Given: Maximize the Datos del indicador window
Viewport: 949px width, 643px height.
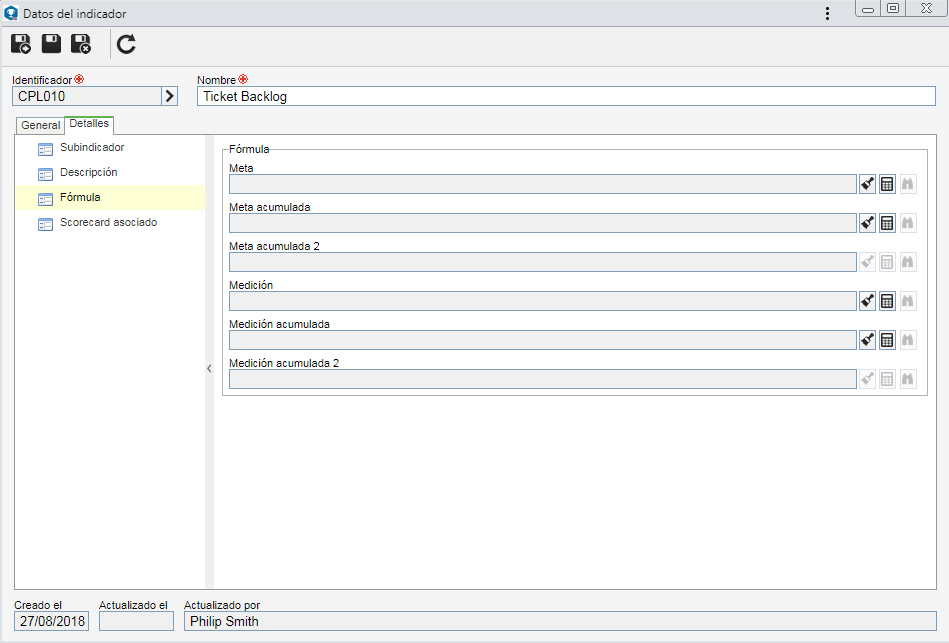Looking at the screenshot, I should tap(893, 8).
